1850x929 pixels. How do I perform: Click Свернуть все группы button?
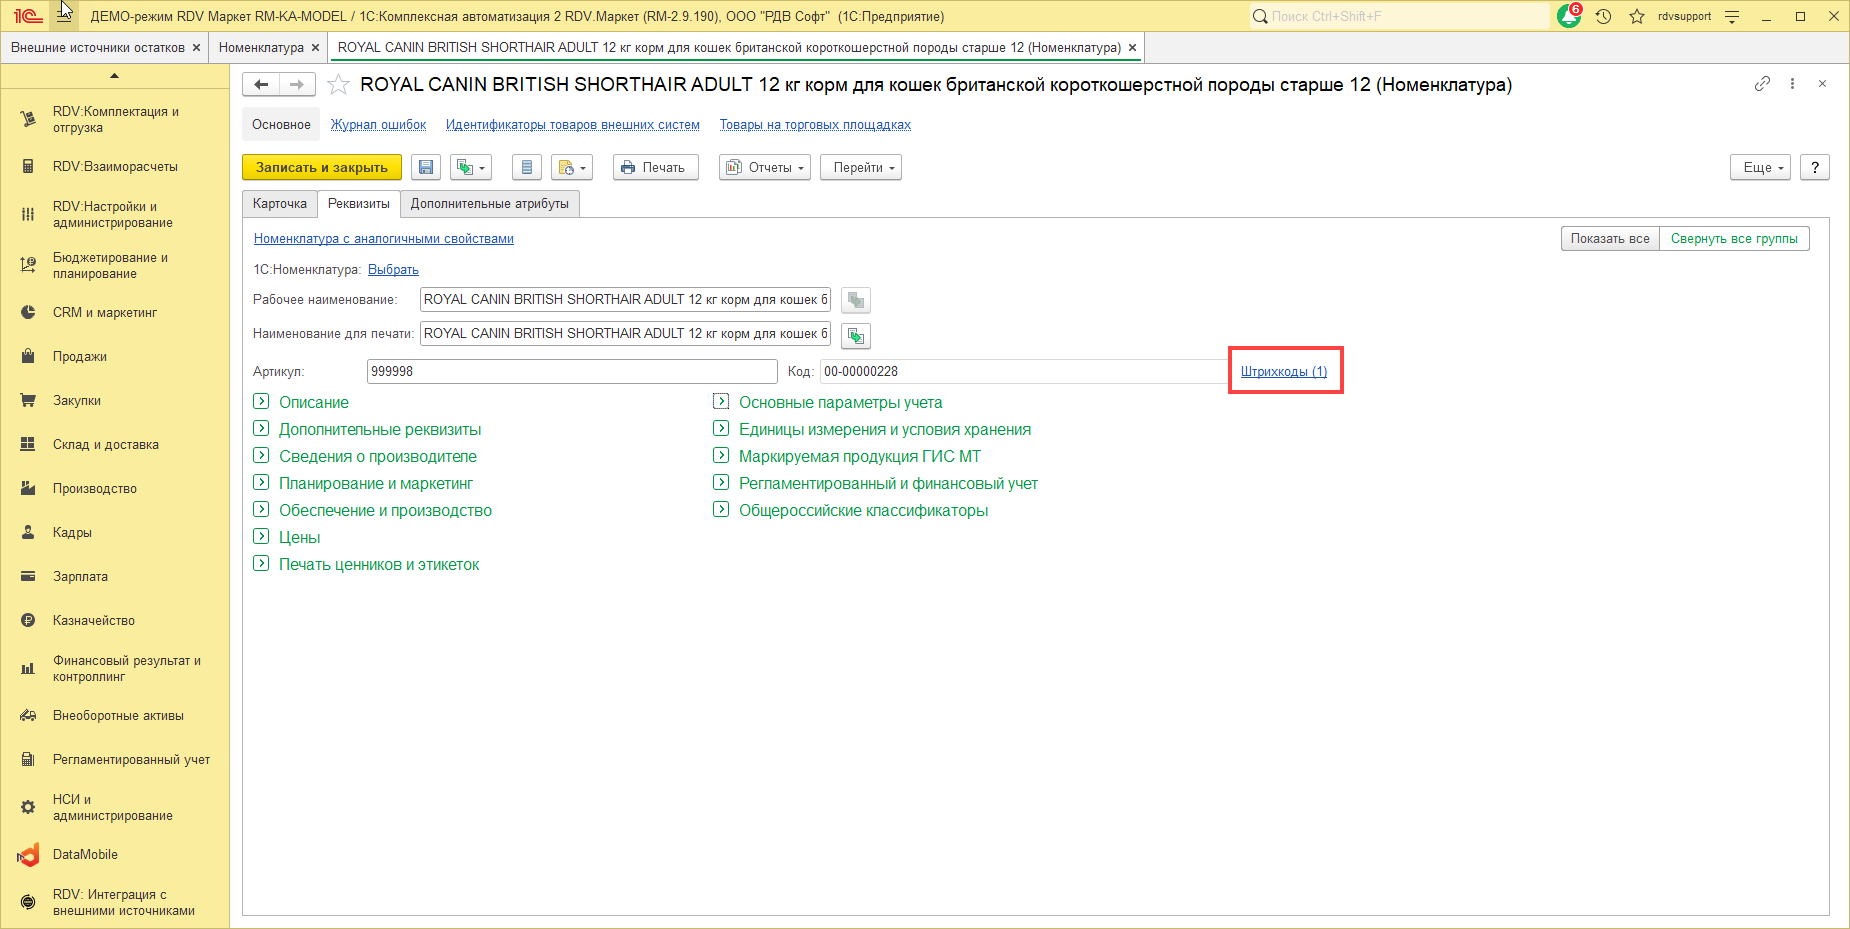(x=1734, y=239)
